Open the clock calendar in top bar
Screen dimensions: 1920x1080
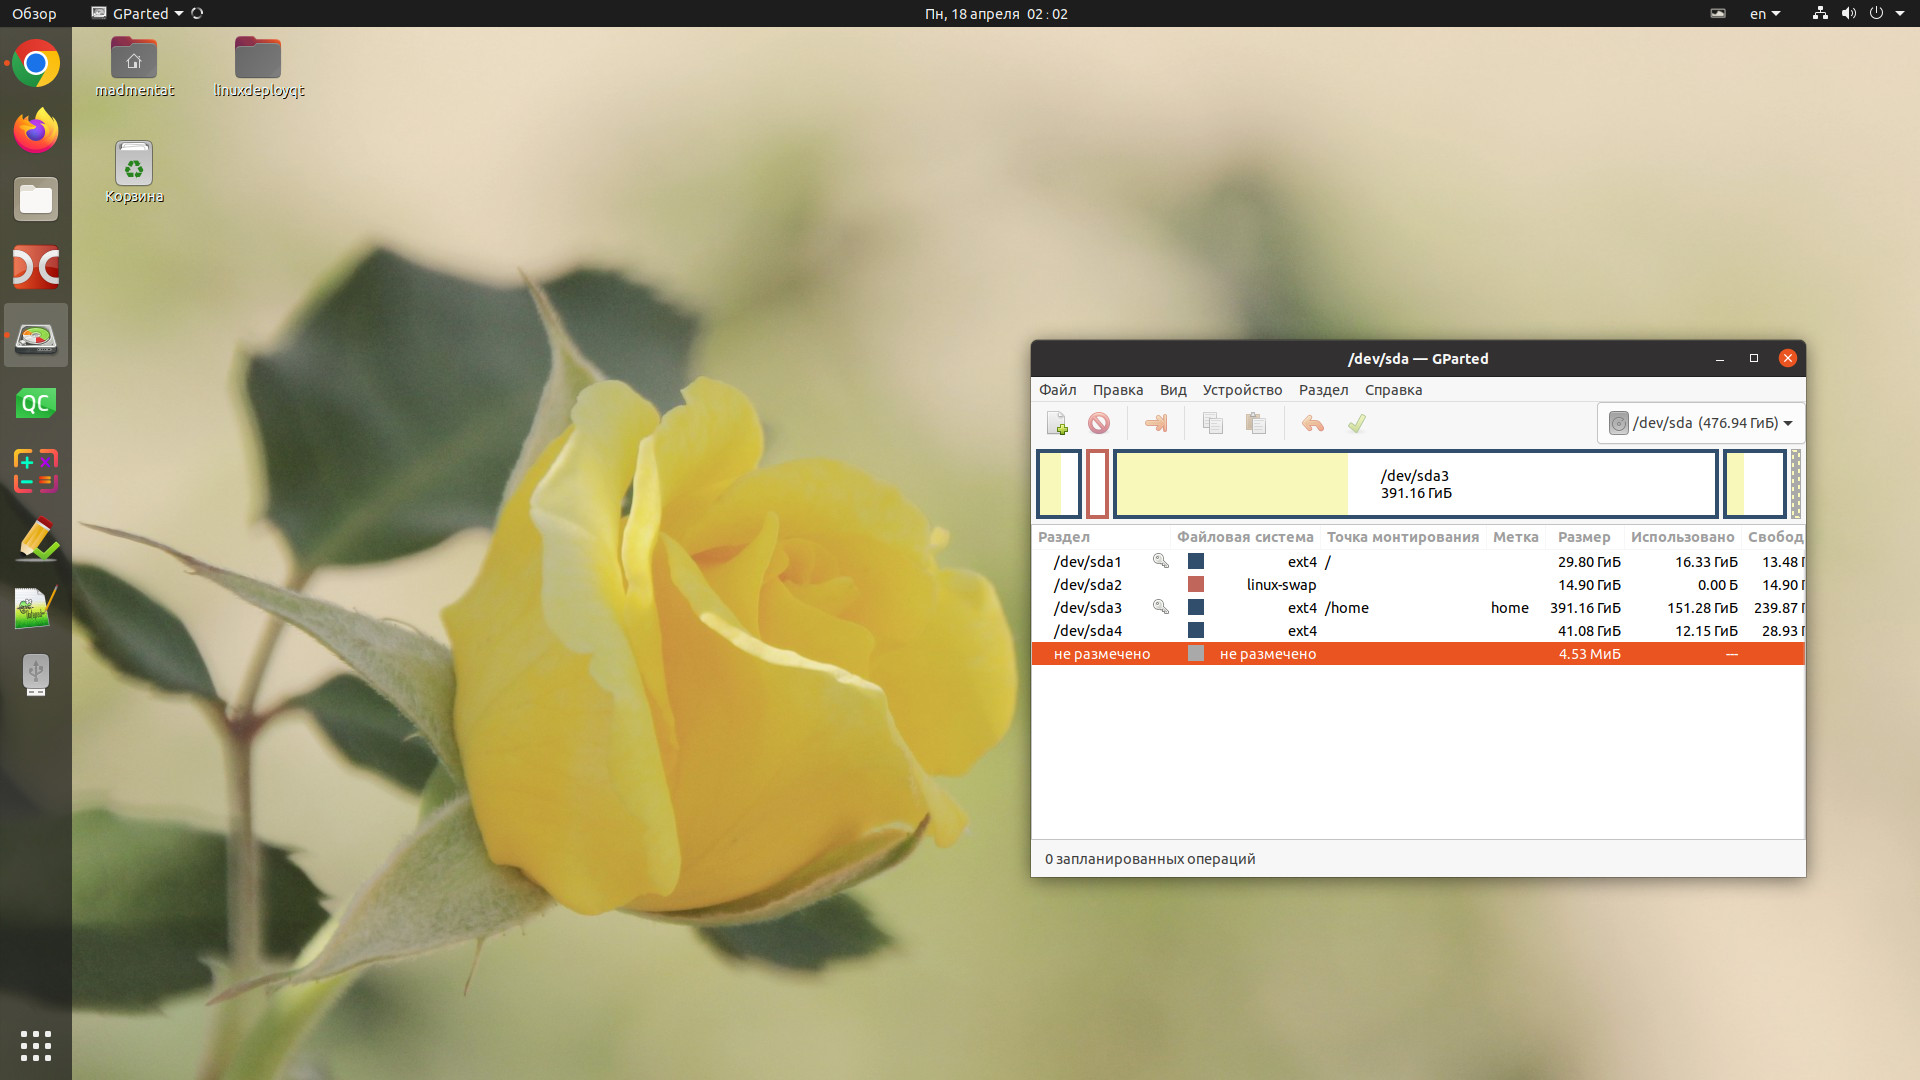click(996, 14)
